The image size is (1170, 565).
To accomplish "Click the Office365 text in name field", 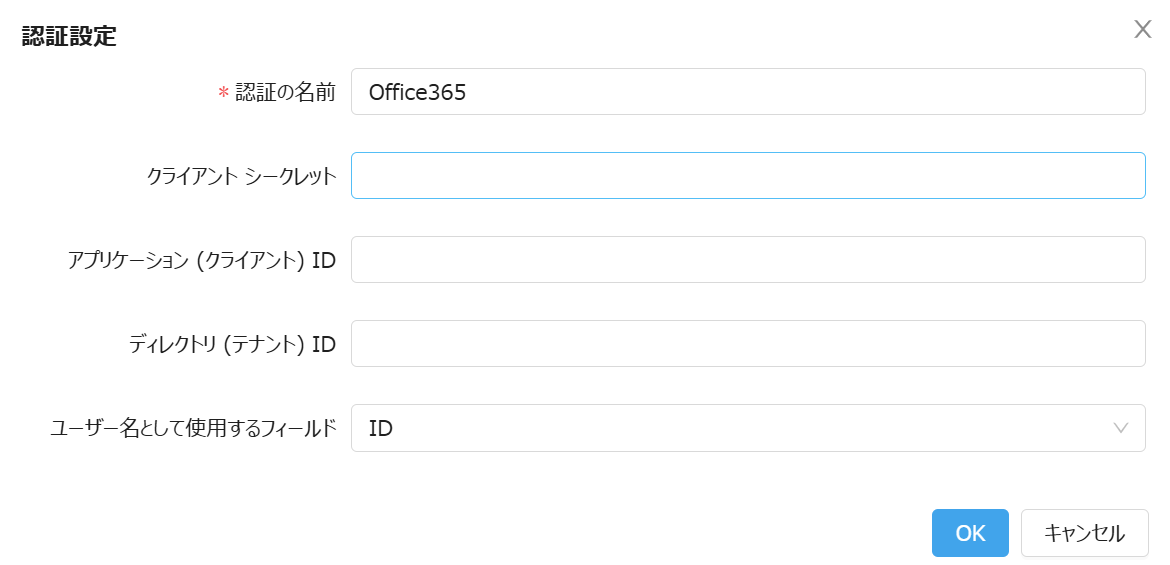I will (417, 93).
